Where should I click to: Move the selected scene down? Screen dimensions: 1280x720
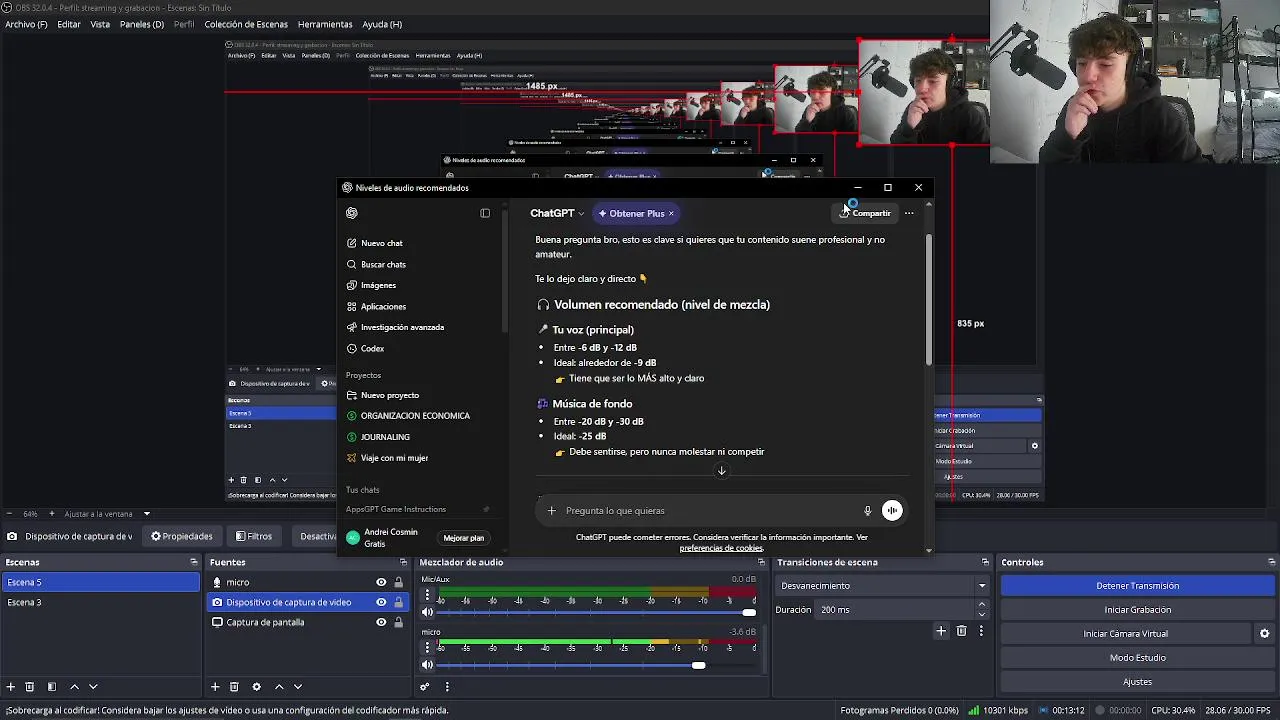pos(93,687)
